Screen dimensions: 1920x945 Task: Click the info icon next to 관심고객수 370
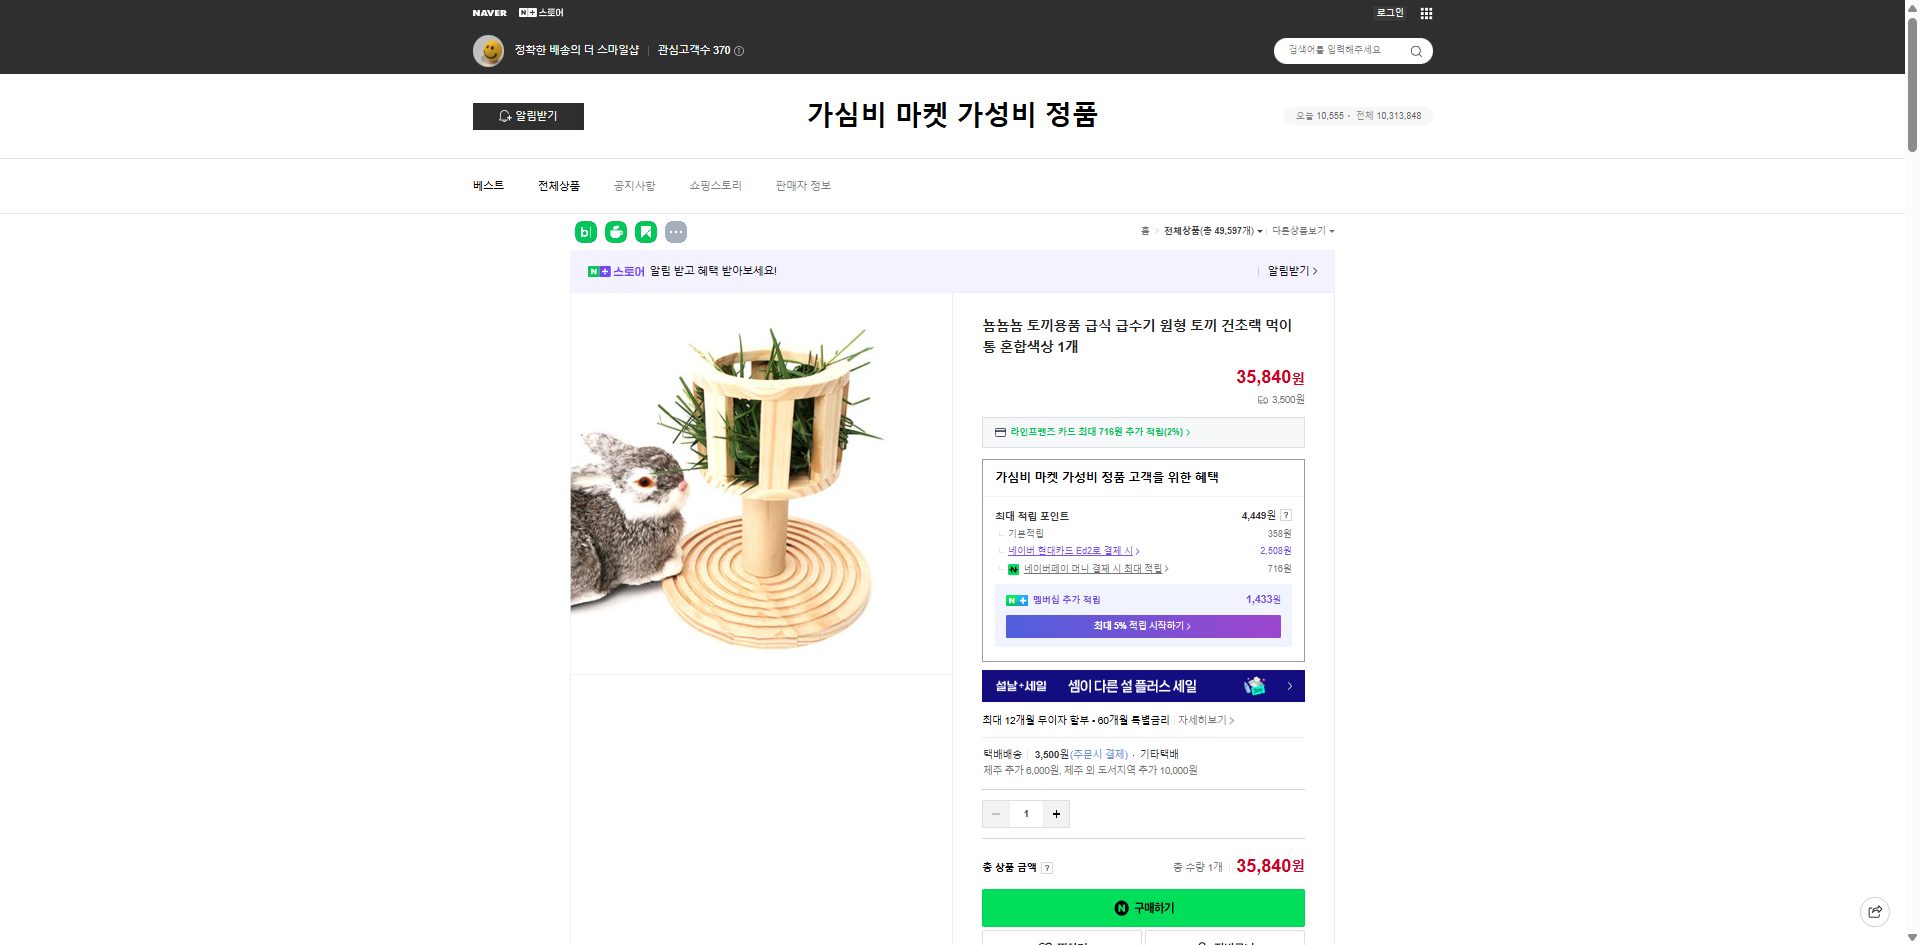(739, 50)
